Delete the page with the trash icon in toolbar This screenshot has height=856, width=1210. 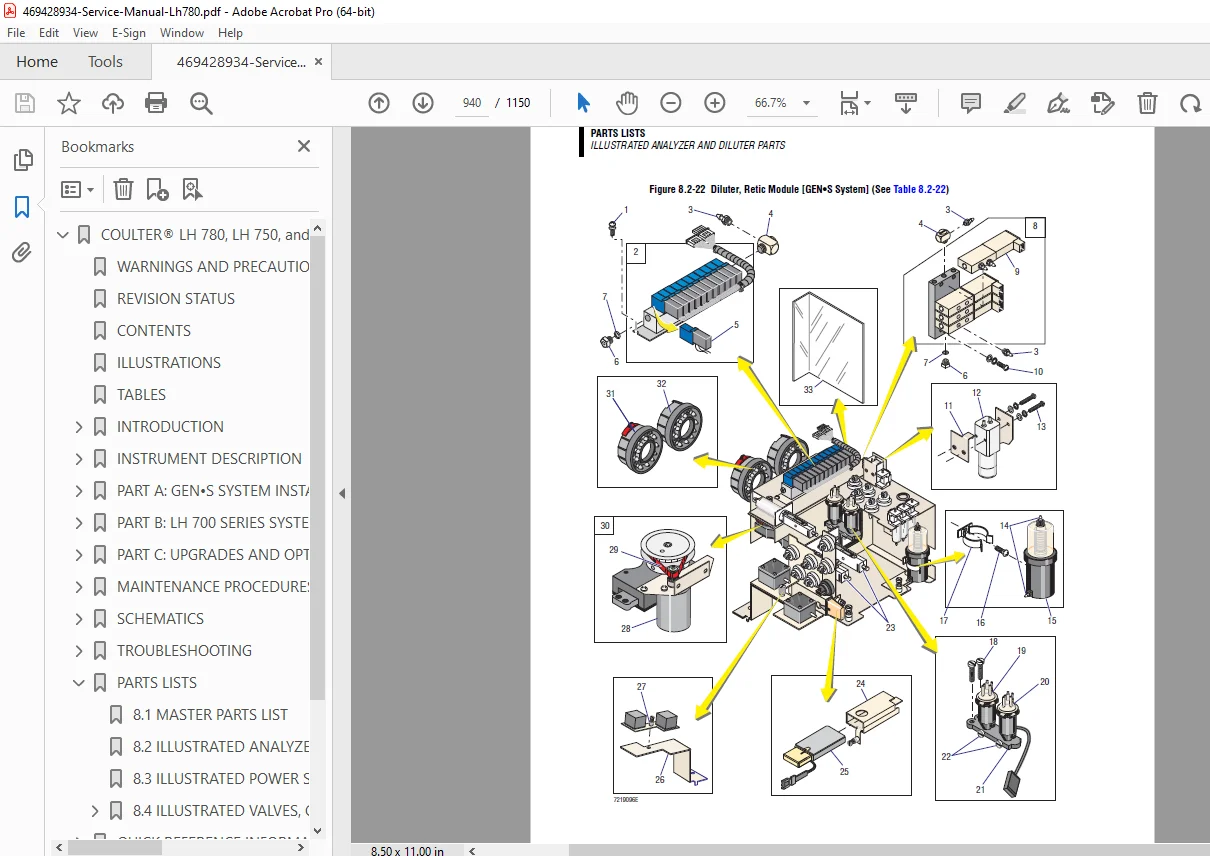point(1147,103)
